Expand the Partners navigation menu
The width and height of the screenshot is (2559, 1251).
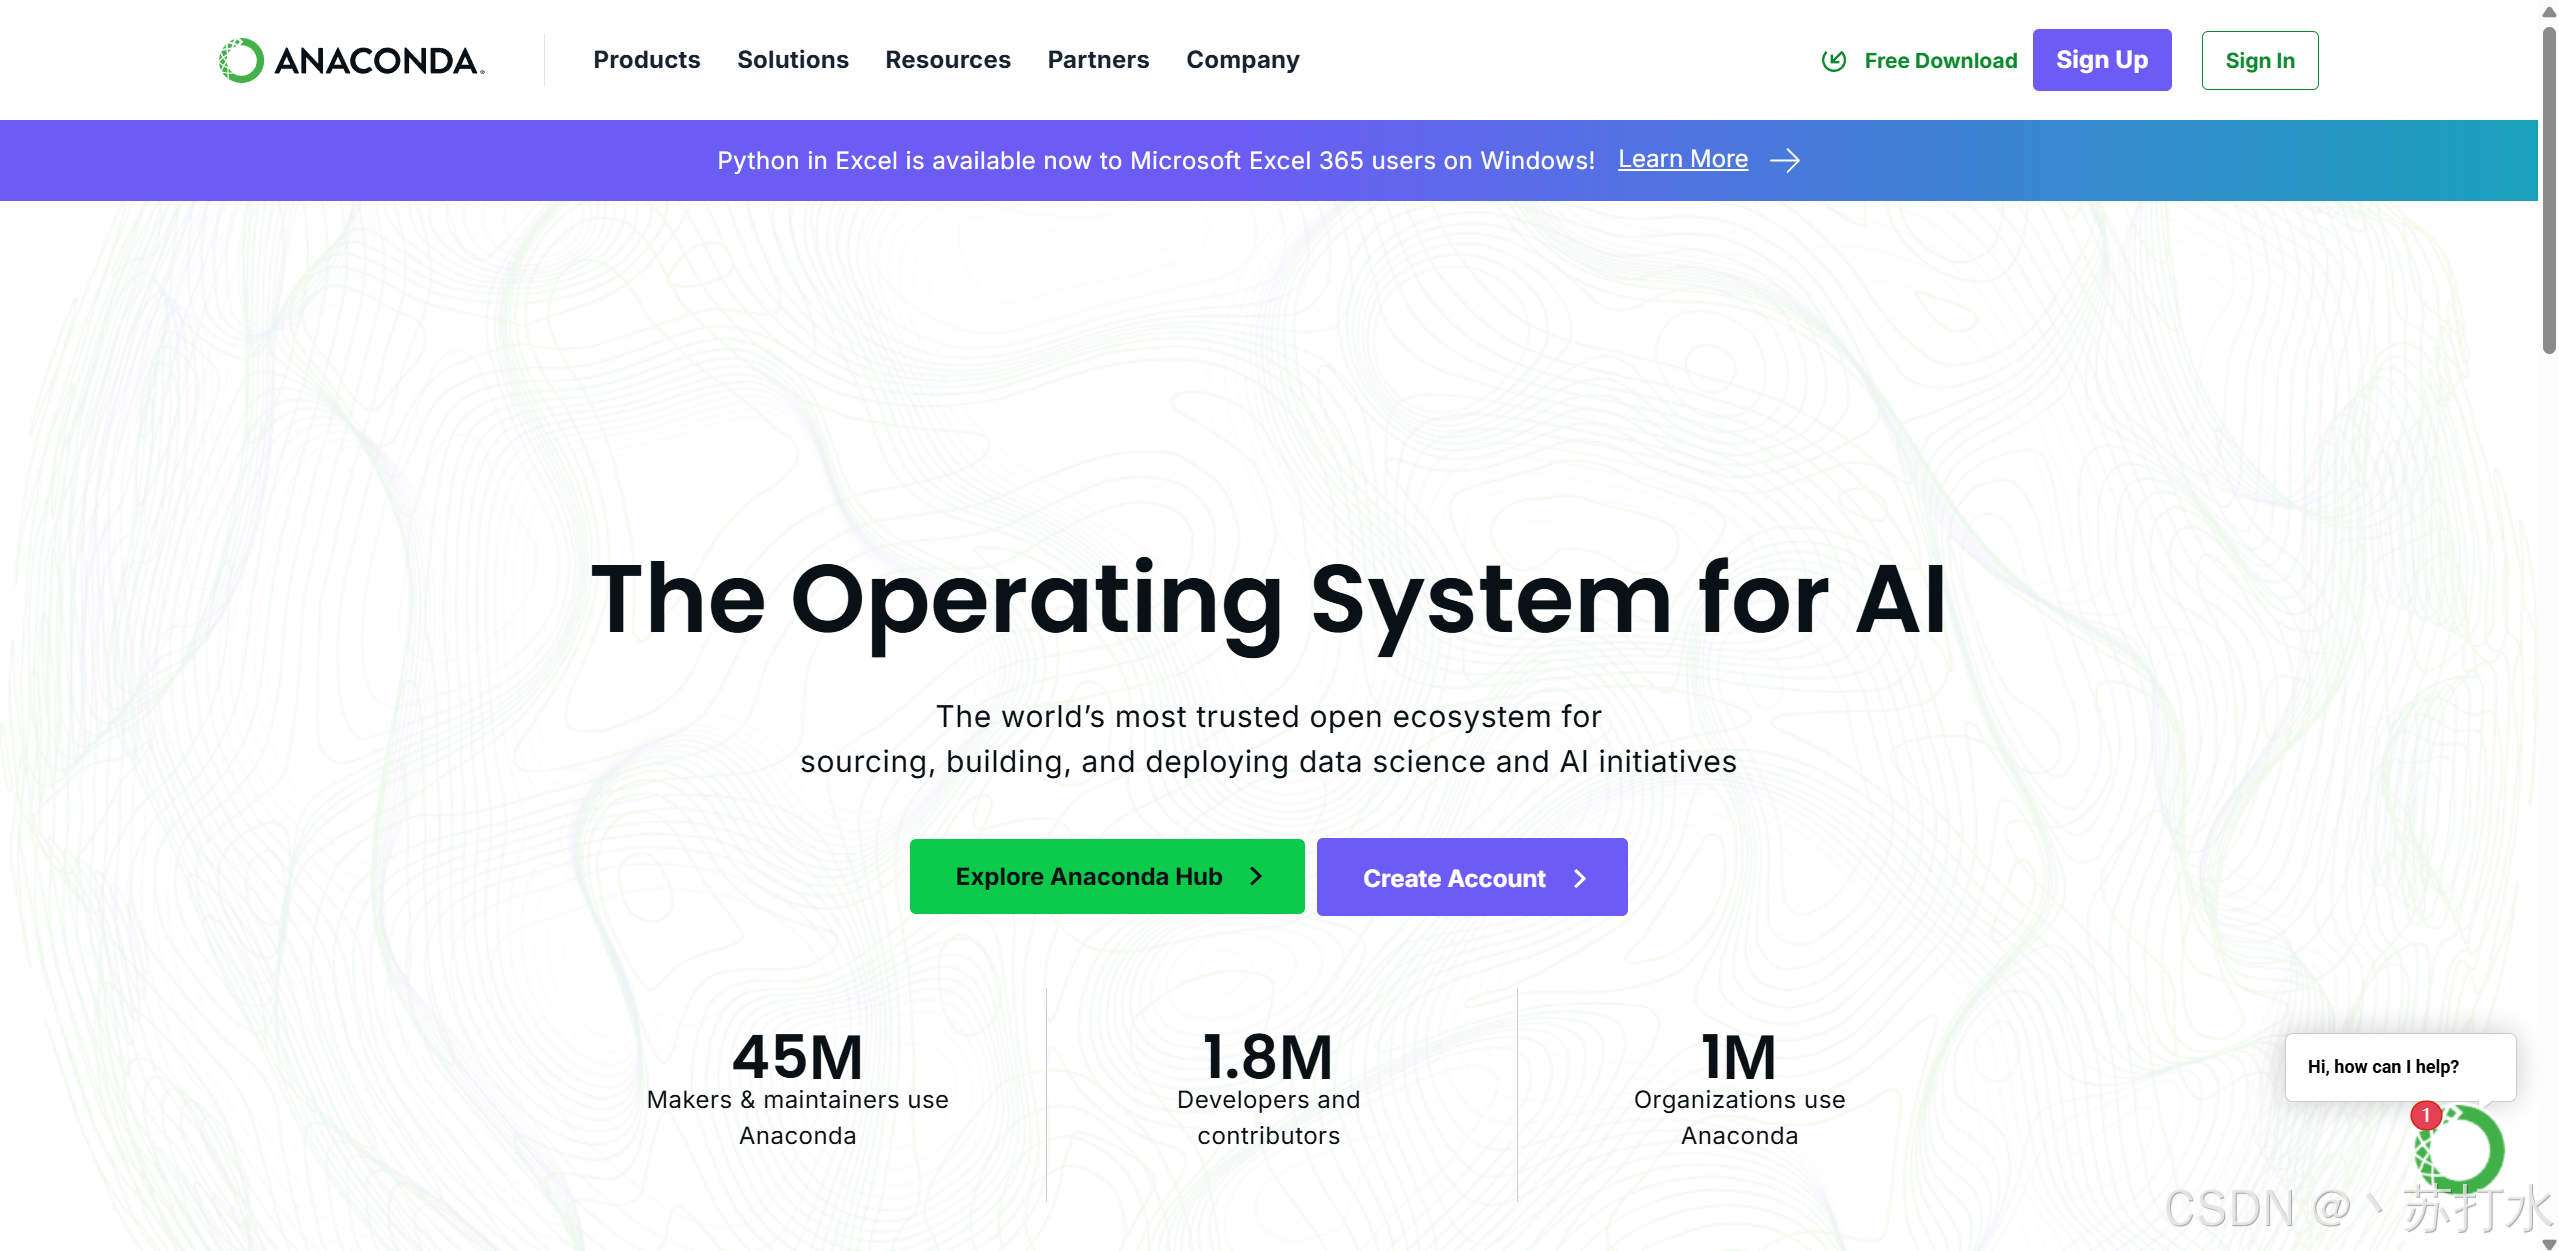pyautogui.click(x=1098, y=60)
